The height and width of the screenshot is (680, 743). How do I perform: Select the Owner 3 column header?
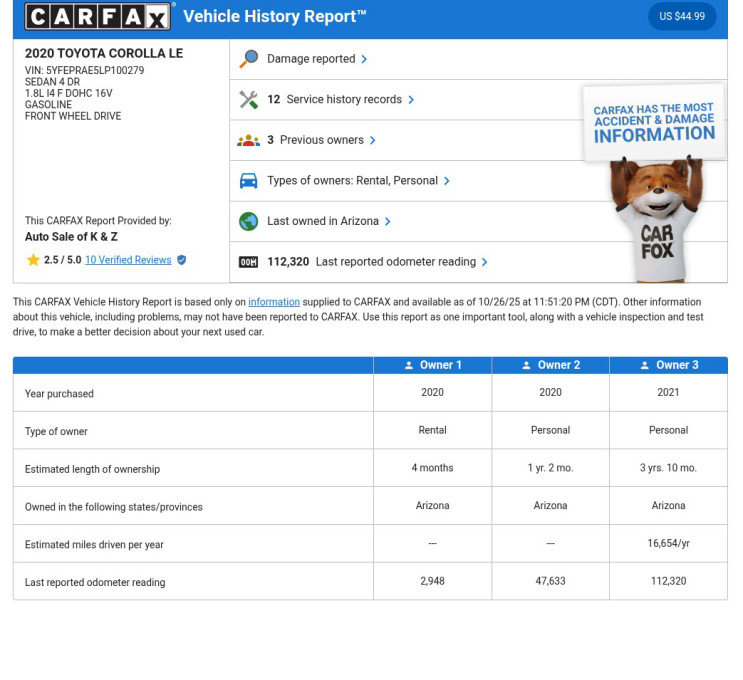pos(669,365)
